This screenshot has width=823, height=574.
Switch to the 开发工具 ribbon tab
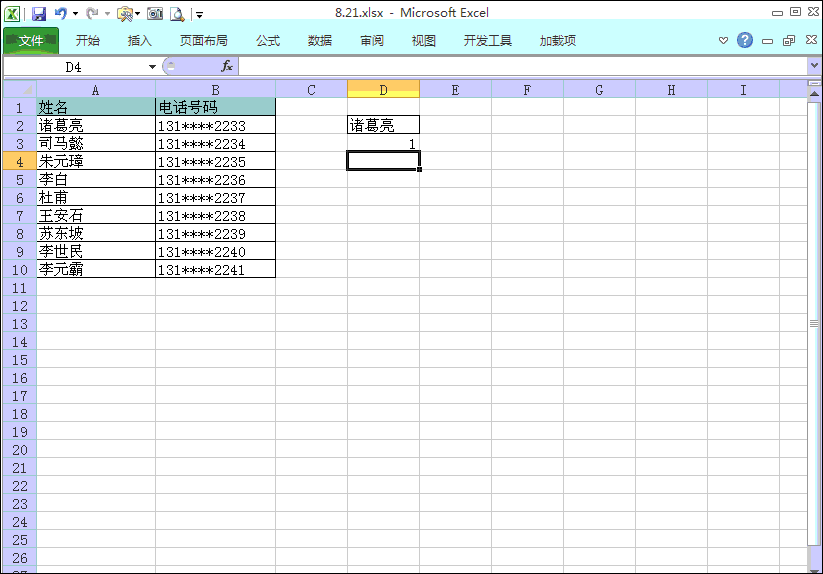tap(488, 40)
